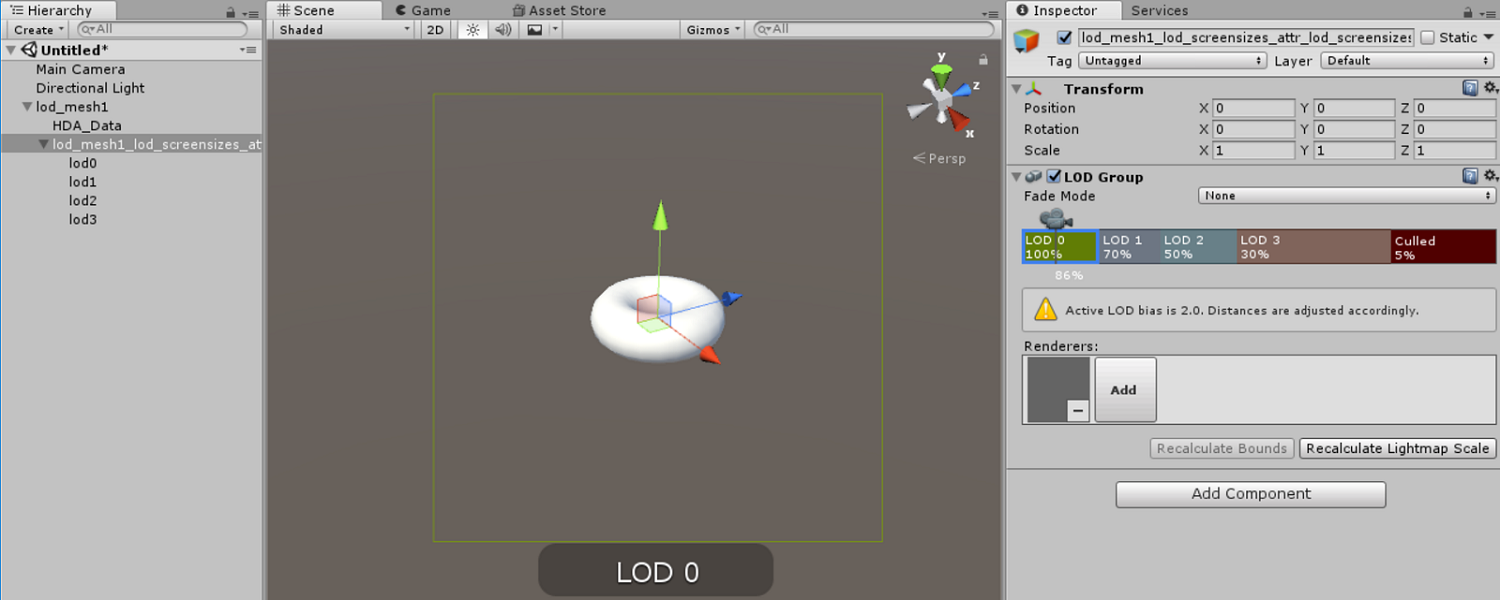Open the Services tab
Screen dimensions: 1500x600
coord(1159,11)
